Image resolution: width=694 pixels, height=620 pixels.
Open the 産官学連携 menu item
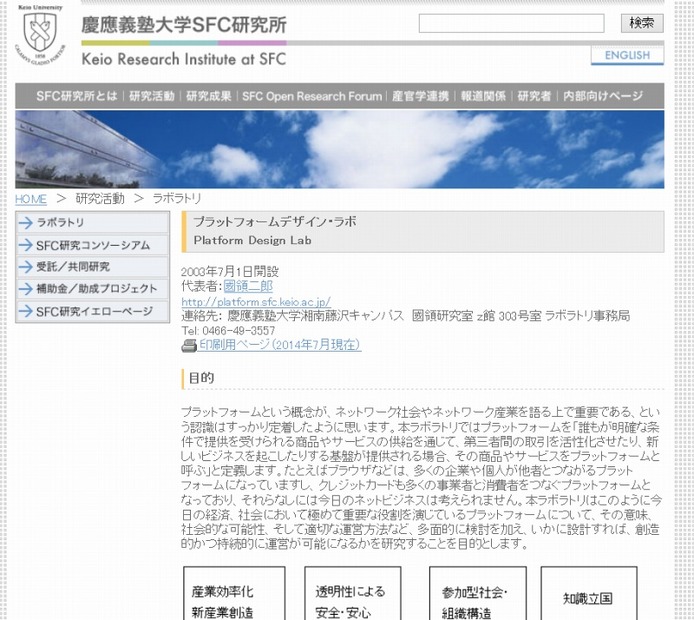[420, 96]
